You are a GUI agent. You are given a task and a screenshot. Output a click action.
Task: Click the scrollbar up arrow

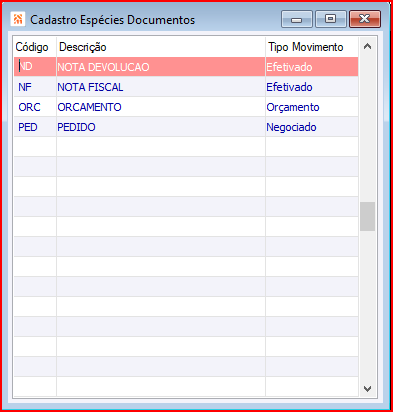coord(367,46)
